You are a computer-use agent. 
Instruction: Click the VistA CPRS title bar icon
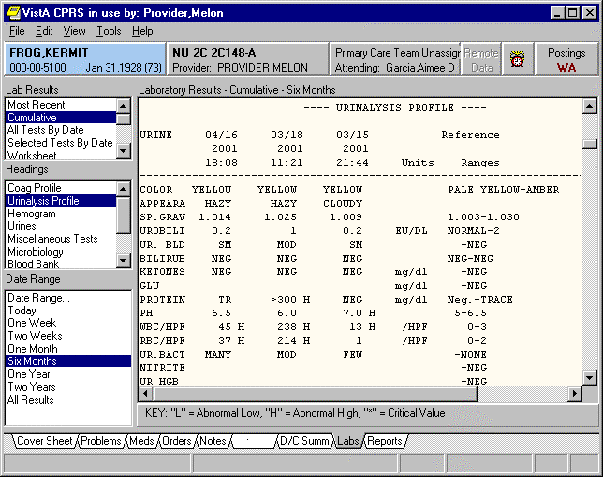(12, 11)
